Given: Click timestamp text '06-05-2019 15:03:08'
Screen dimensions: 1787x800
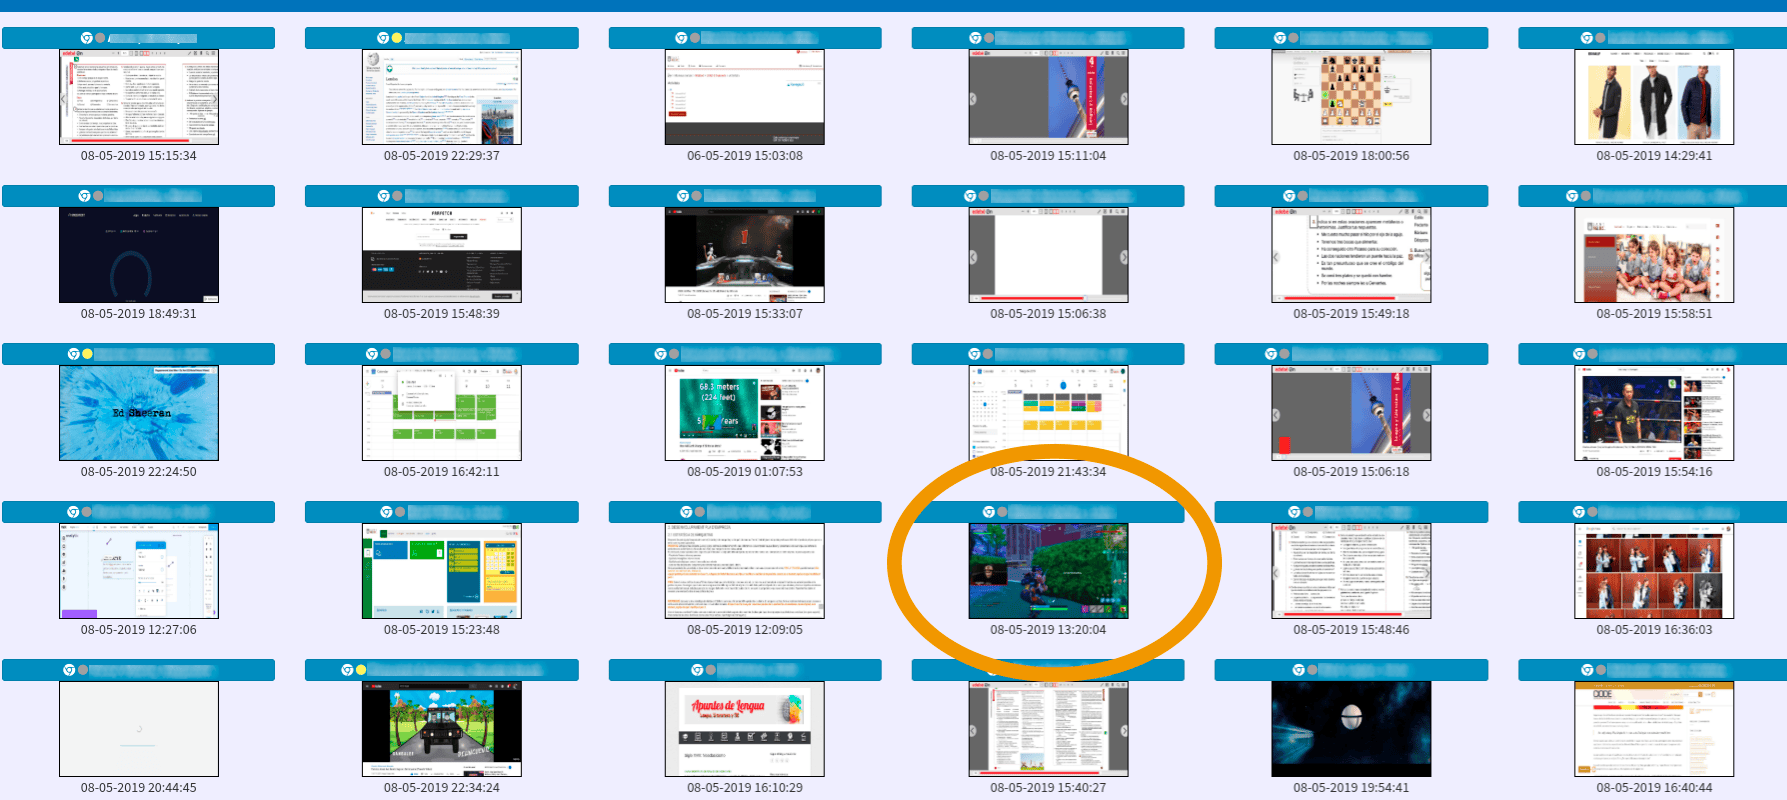Looking at the screenshot, I should tap(745, 156).
